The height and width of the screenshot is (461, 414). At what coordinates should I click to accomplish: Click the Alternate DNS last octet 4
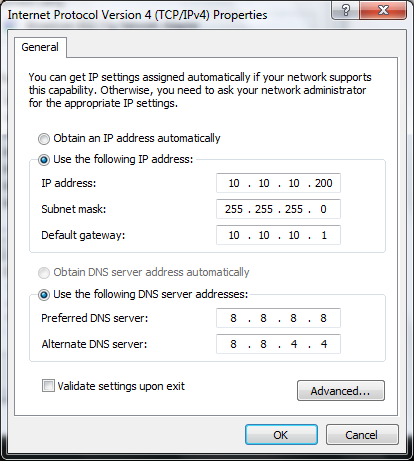pyautogui.click(x=324, y=344)
